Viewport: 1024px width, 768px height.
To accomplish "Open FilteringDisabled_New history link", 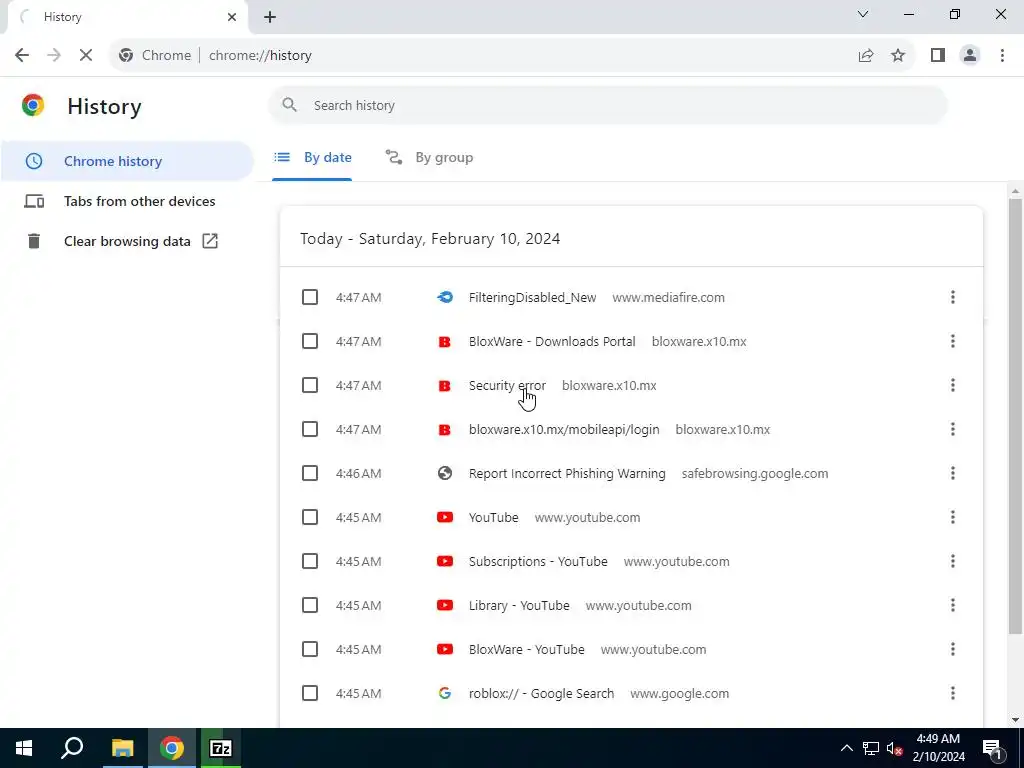I will click(x=532, y=297).
